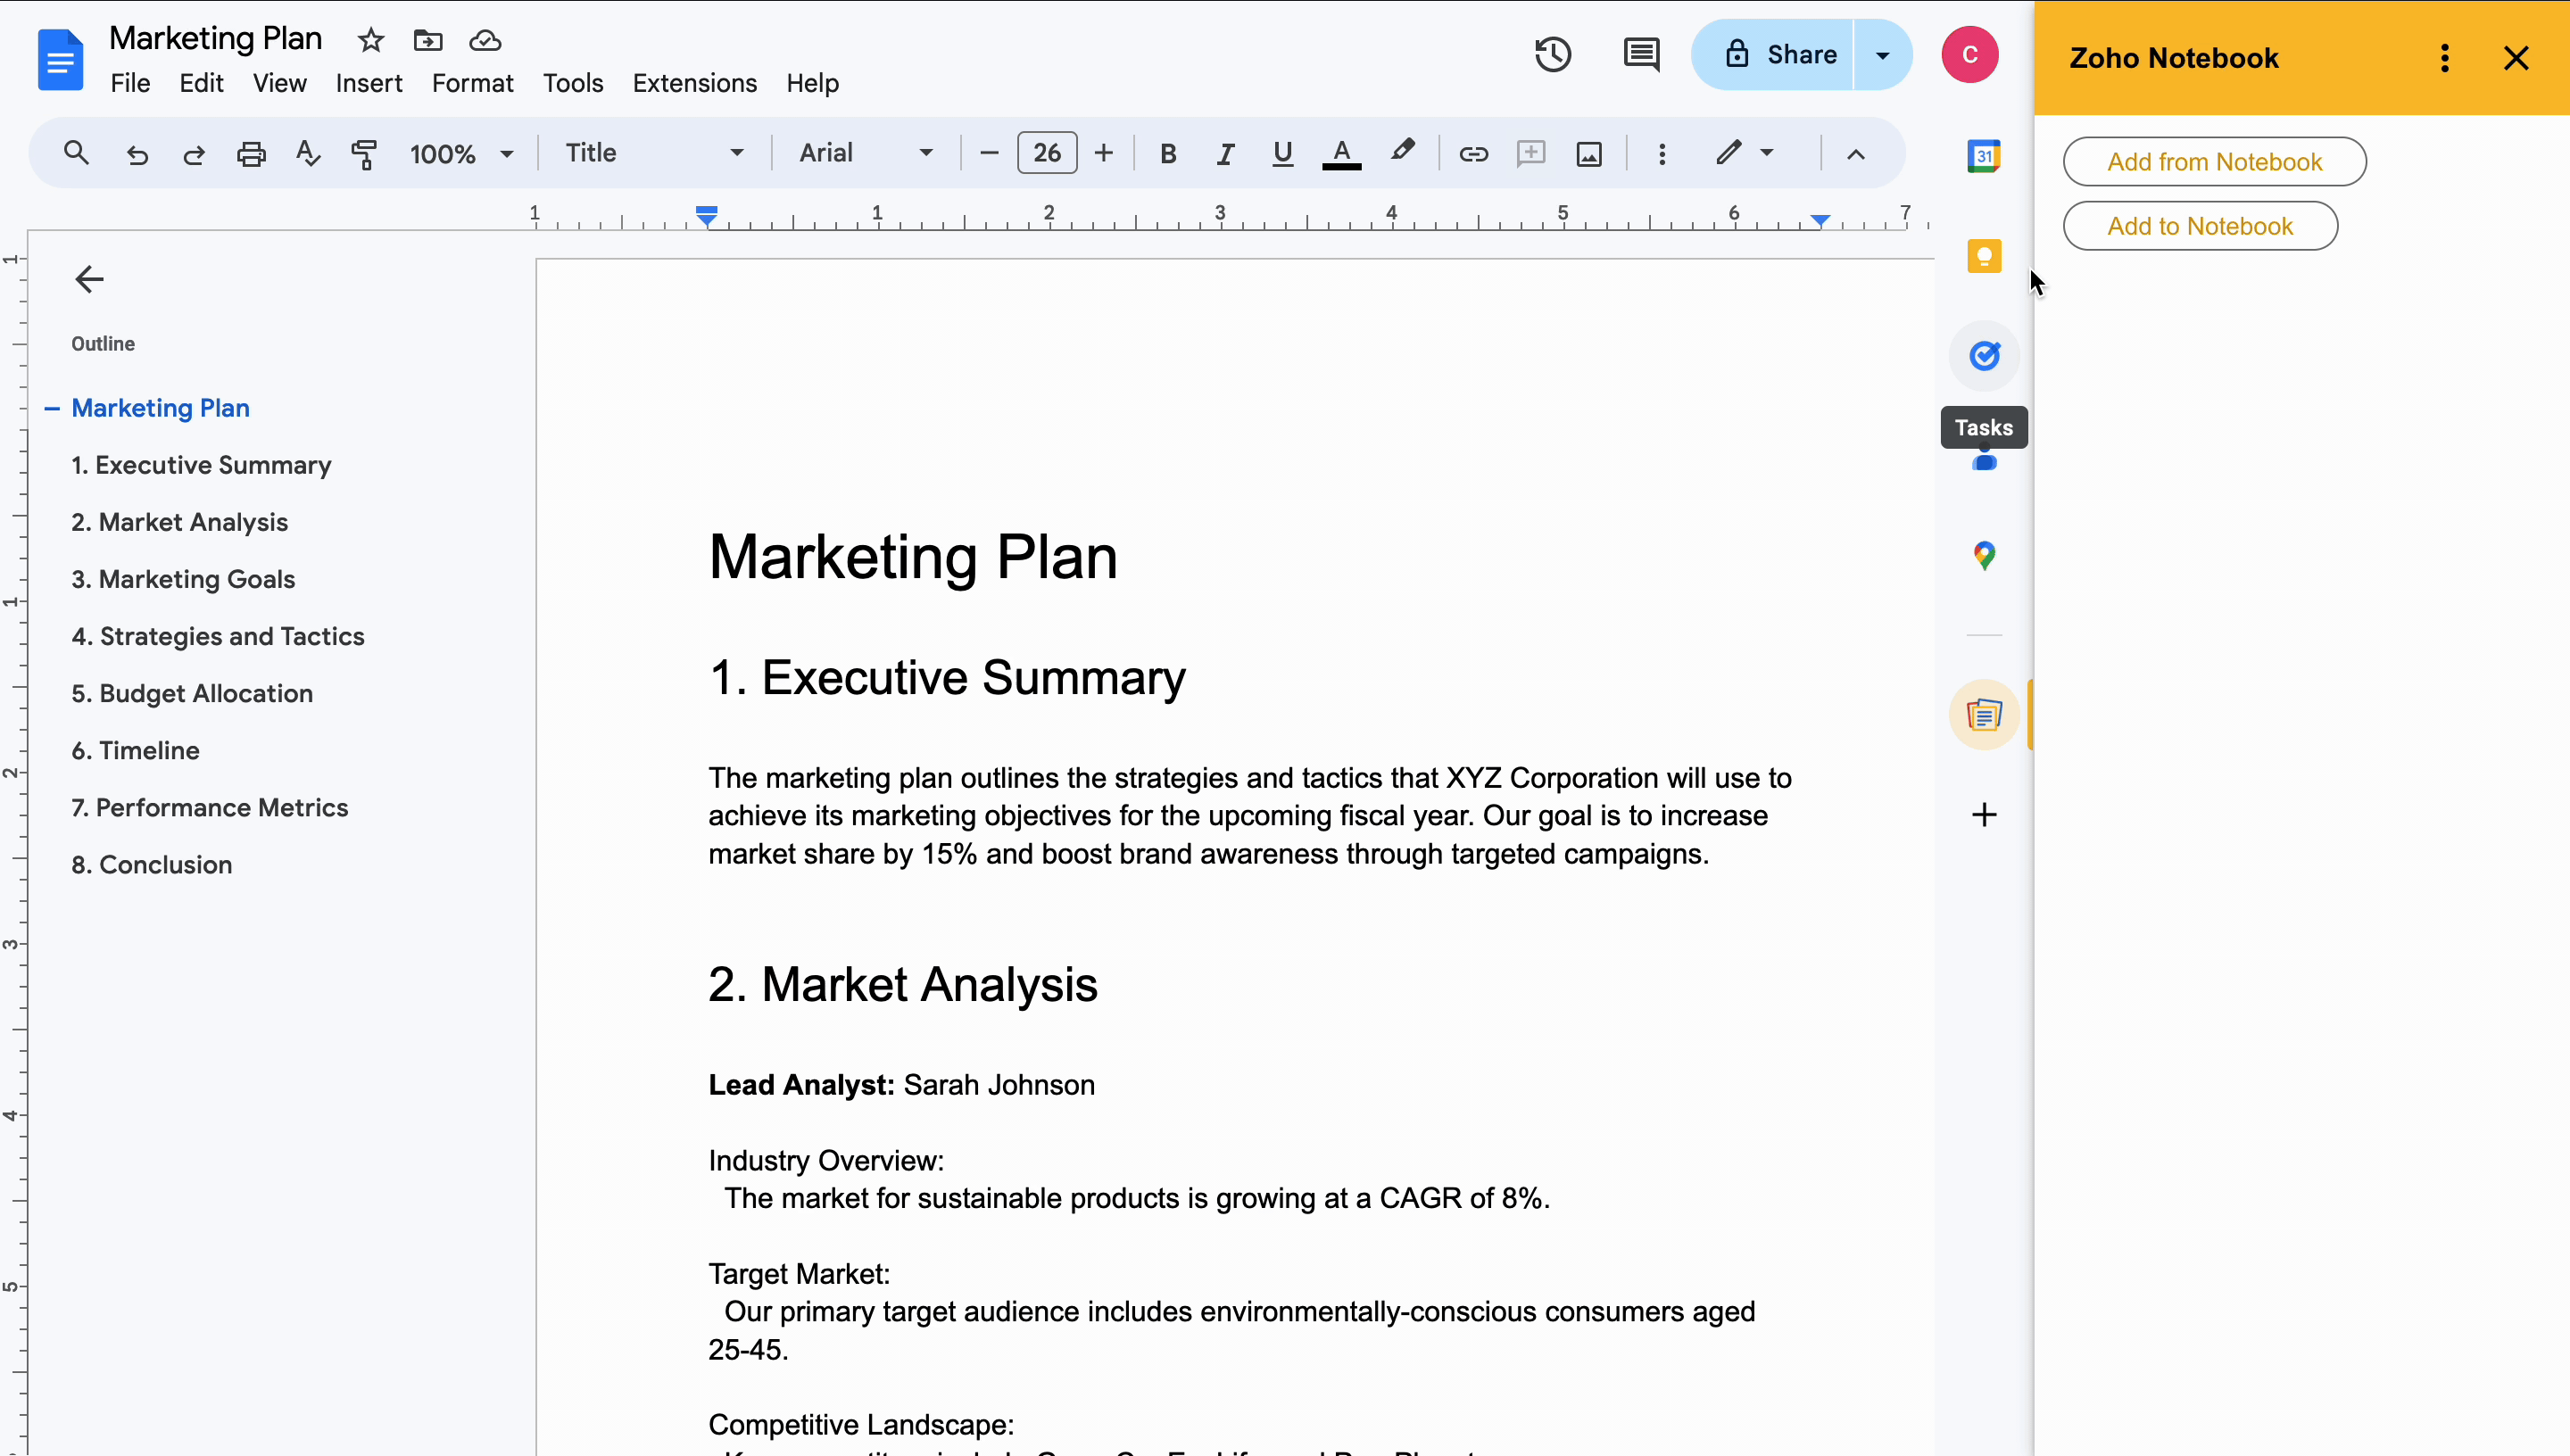
Task: Click the insert link icon
Action: [1473, 154]
